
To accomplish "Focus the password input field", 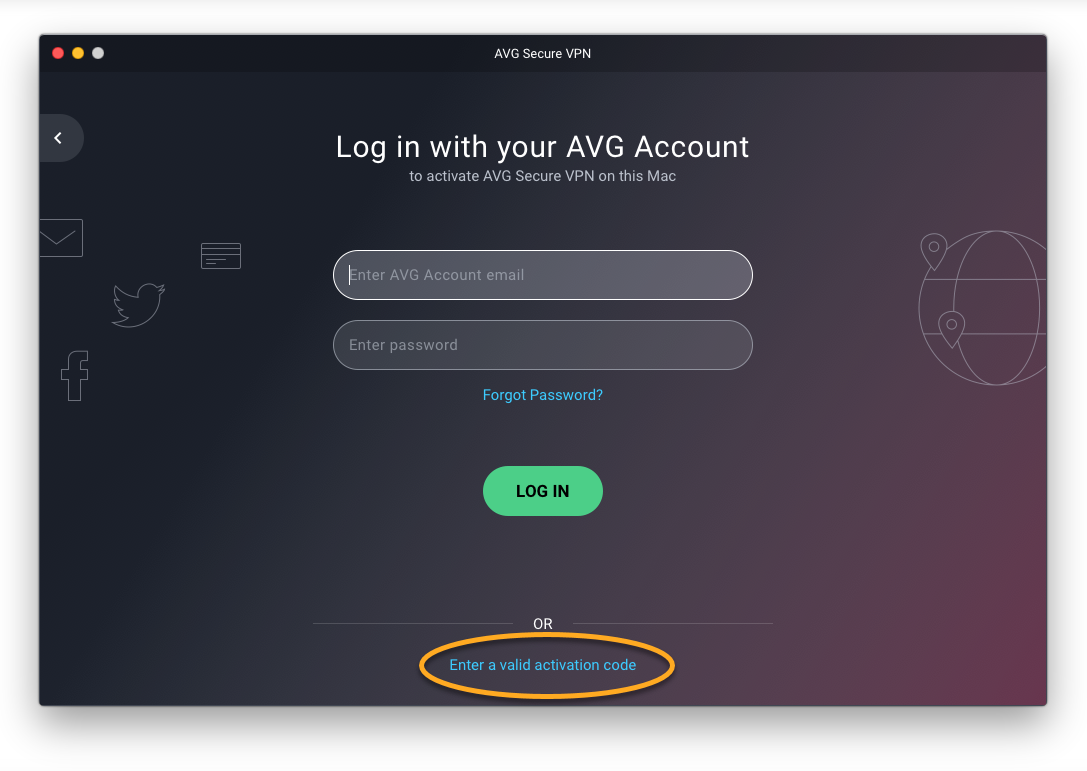I will [543, 345].
